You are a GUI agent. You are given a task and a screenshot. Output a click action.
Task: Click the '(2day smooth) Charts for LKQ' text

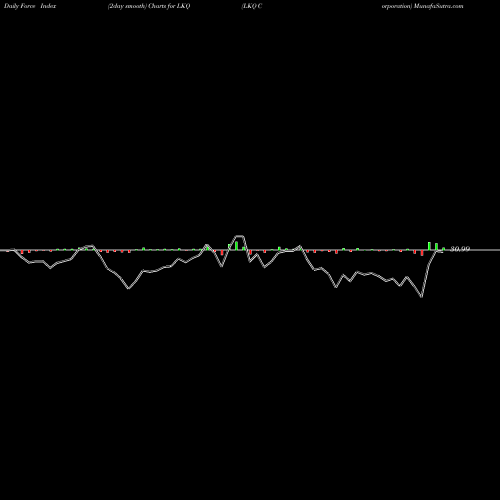tap(149, 6)
